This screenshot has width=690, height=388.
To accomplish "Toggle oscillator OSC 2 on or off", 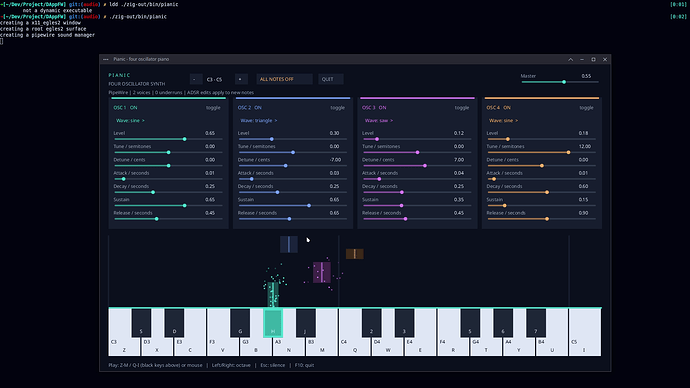I will click(x=338, y=108).
